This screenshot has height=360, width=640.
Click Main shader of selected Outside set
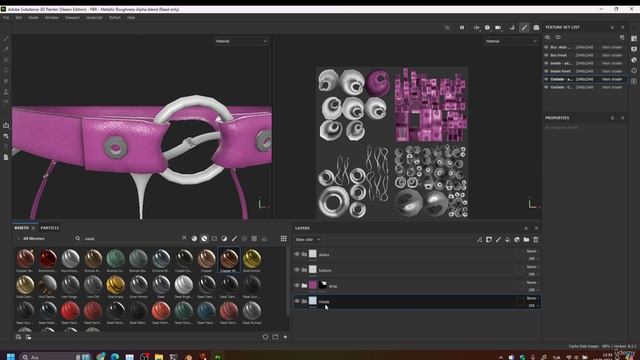pyautogui.click(x=612, y=79)
